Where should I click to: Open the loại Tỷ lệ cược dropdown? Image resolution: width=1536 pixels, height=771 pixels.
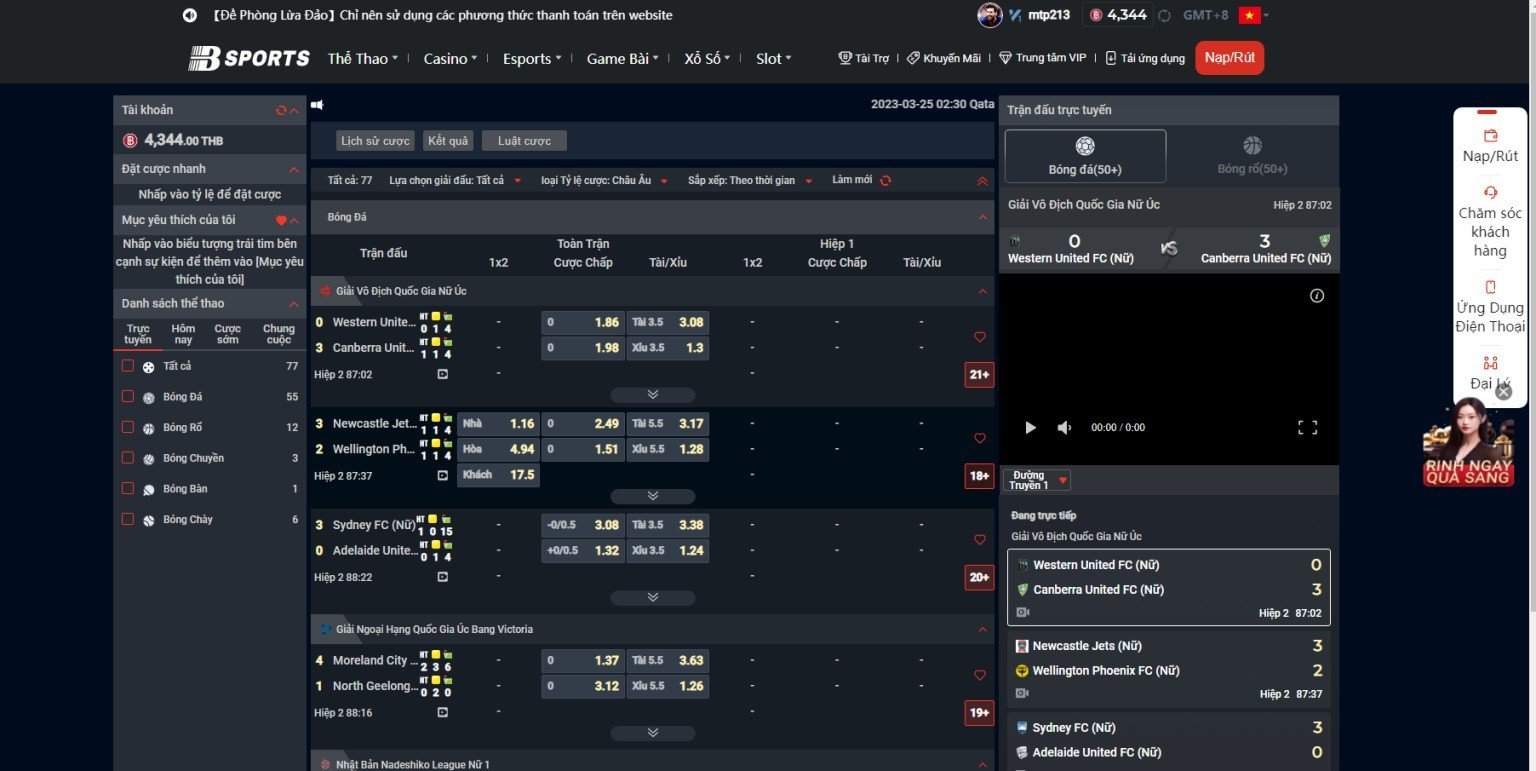tap(605, 180)
